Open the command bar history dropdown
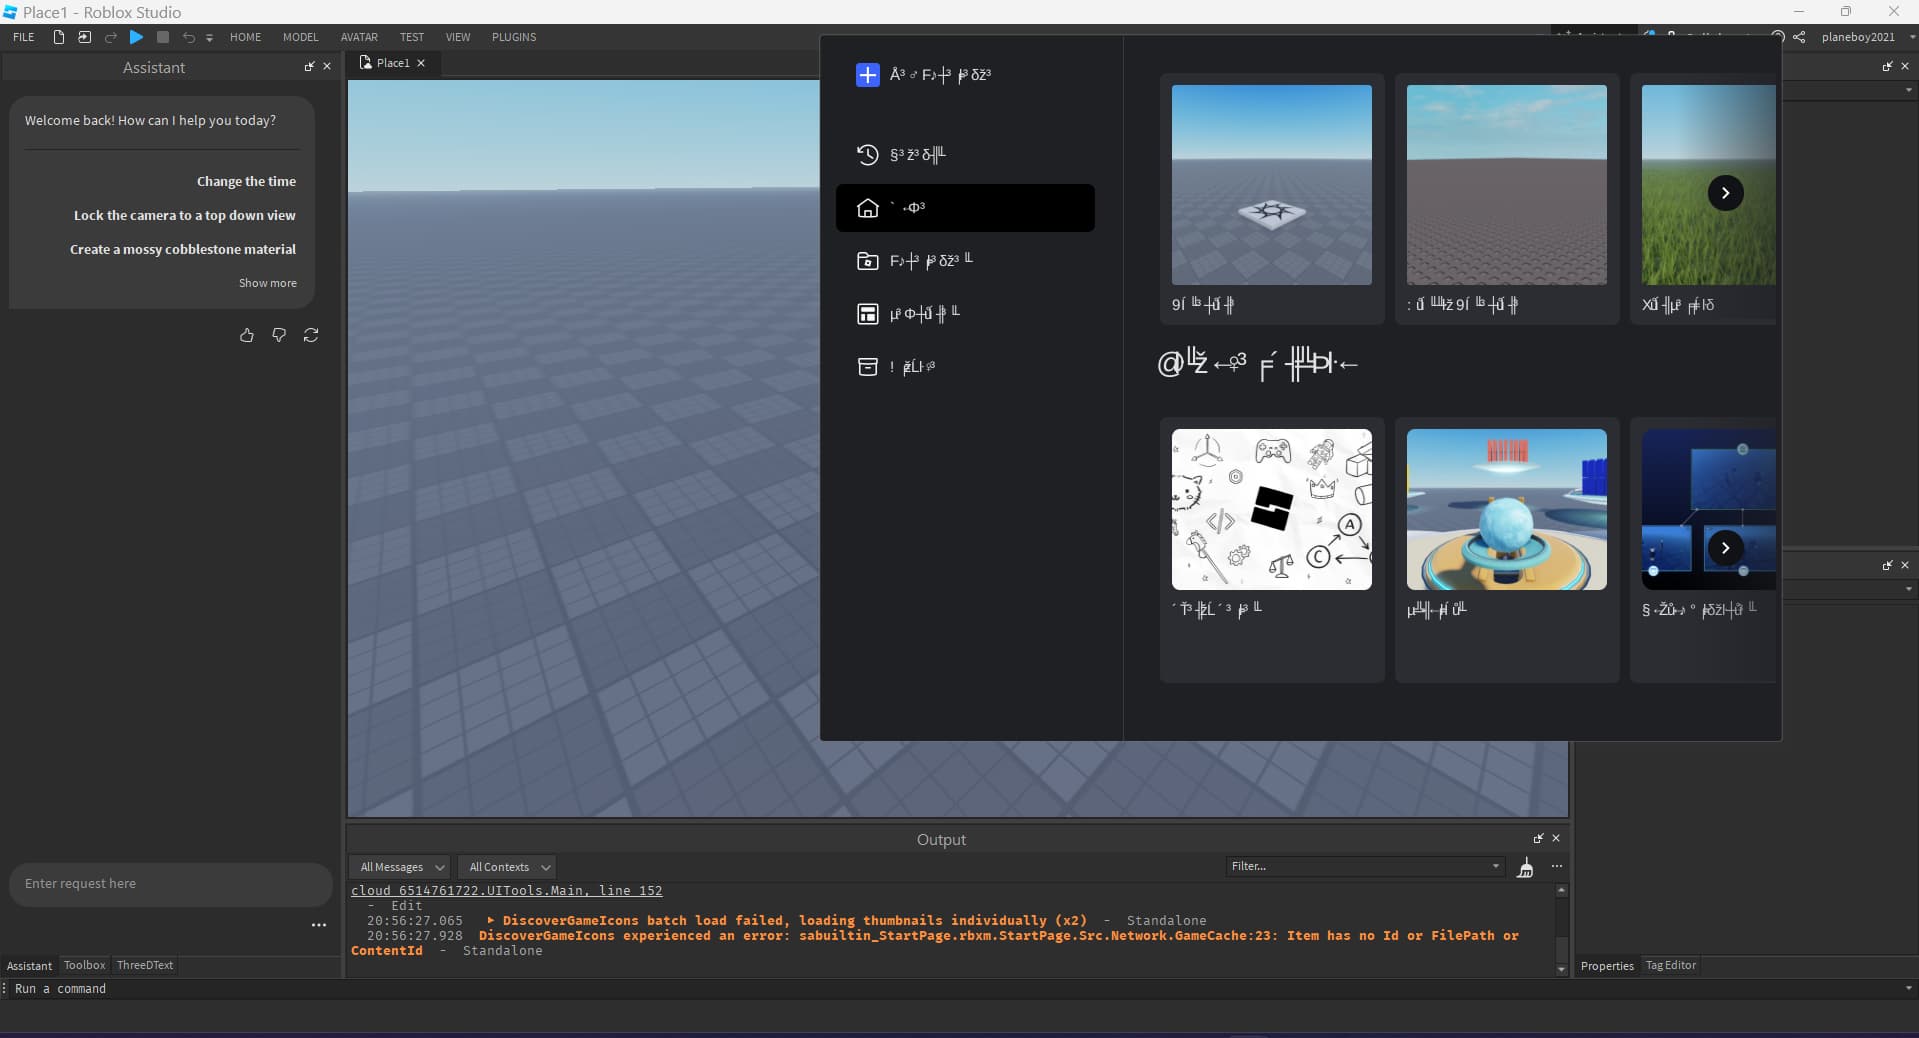Image resolution: width=1919 pixels, height=1038 pixels. pos(1909,988)
